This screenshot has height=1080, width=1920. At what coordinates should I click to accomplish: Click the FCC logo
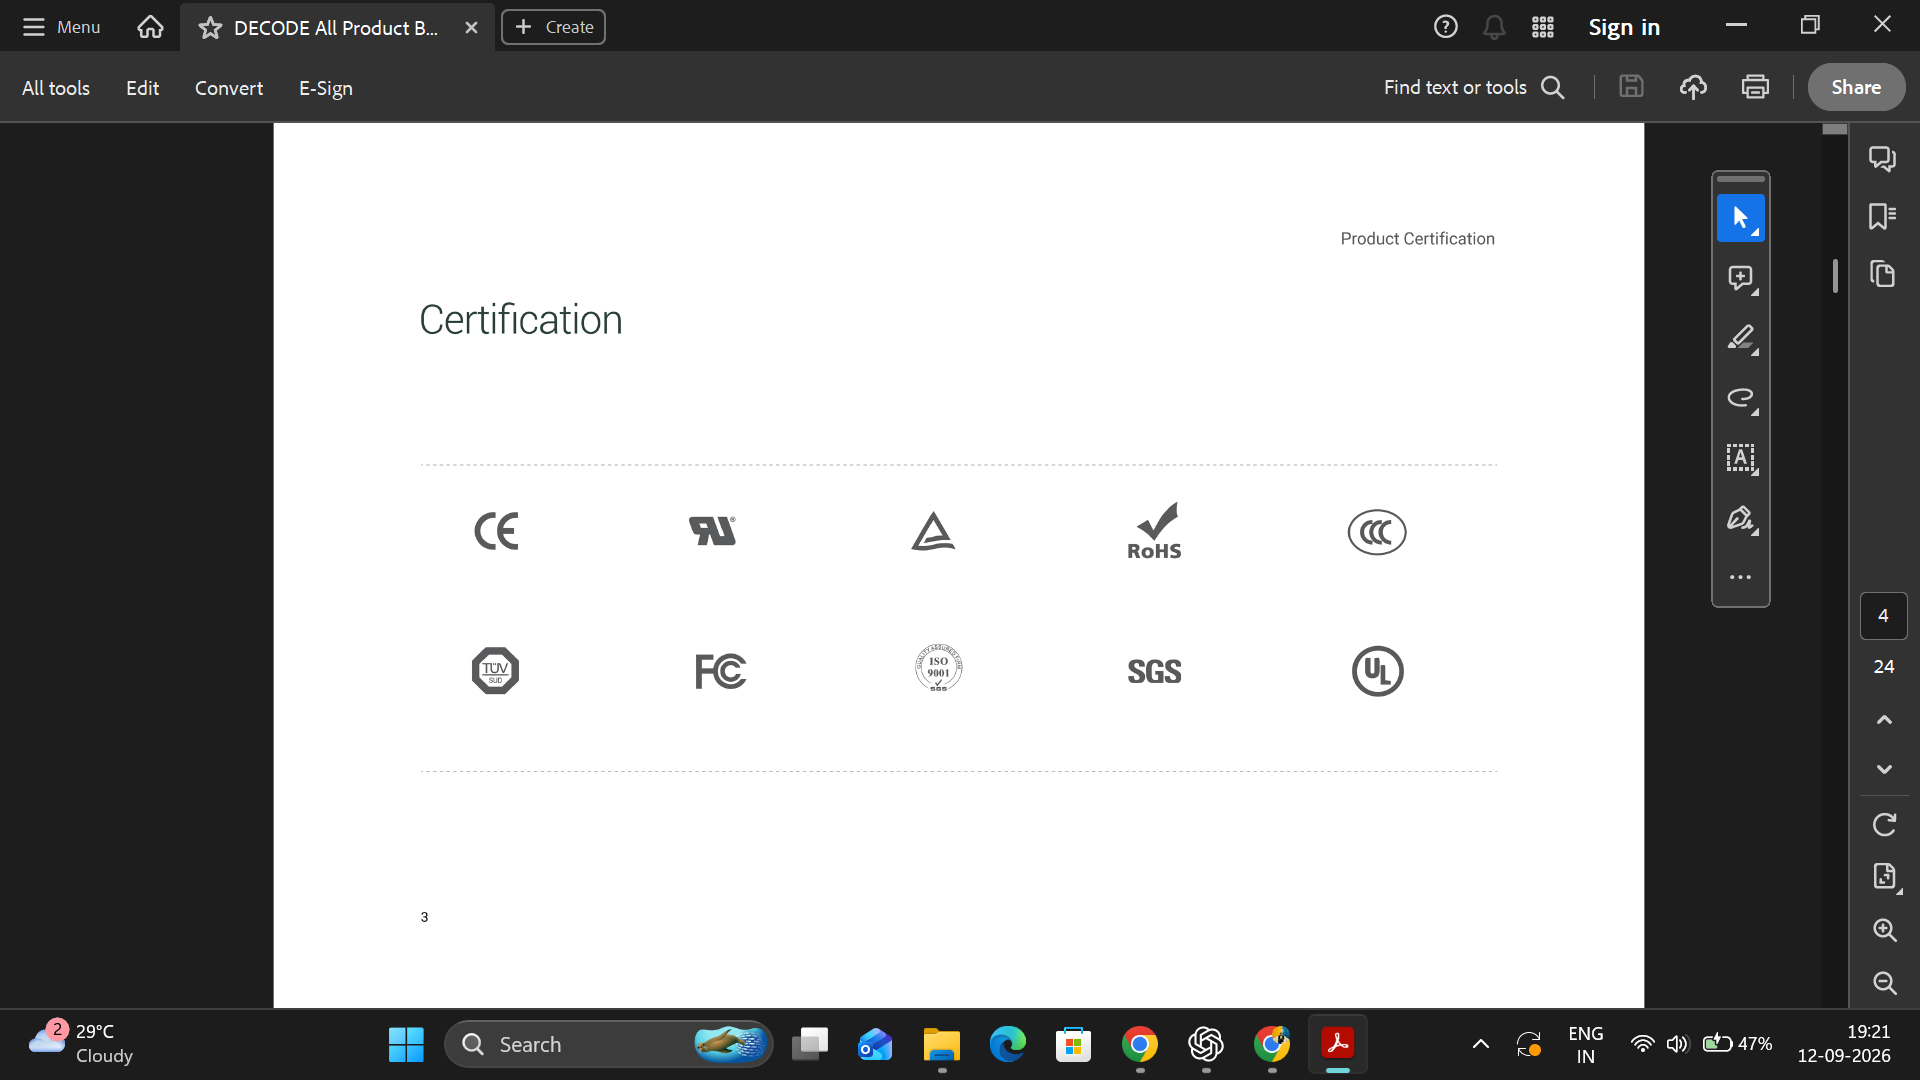[720, 671]
